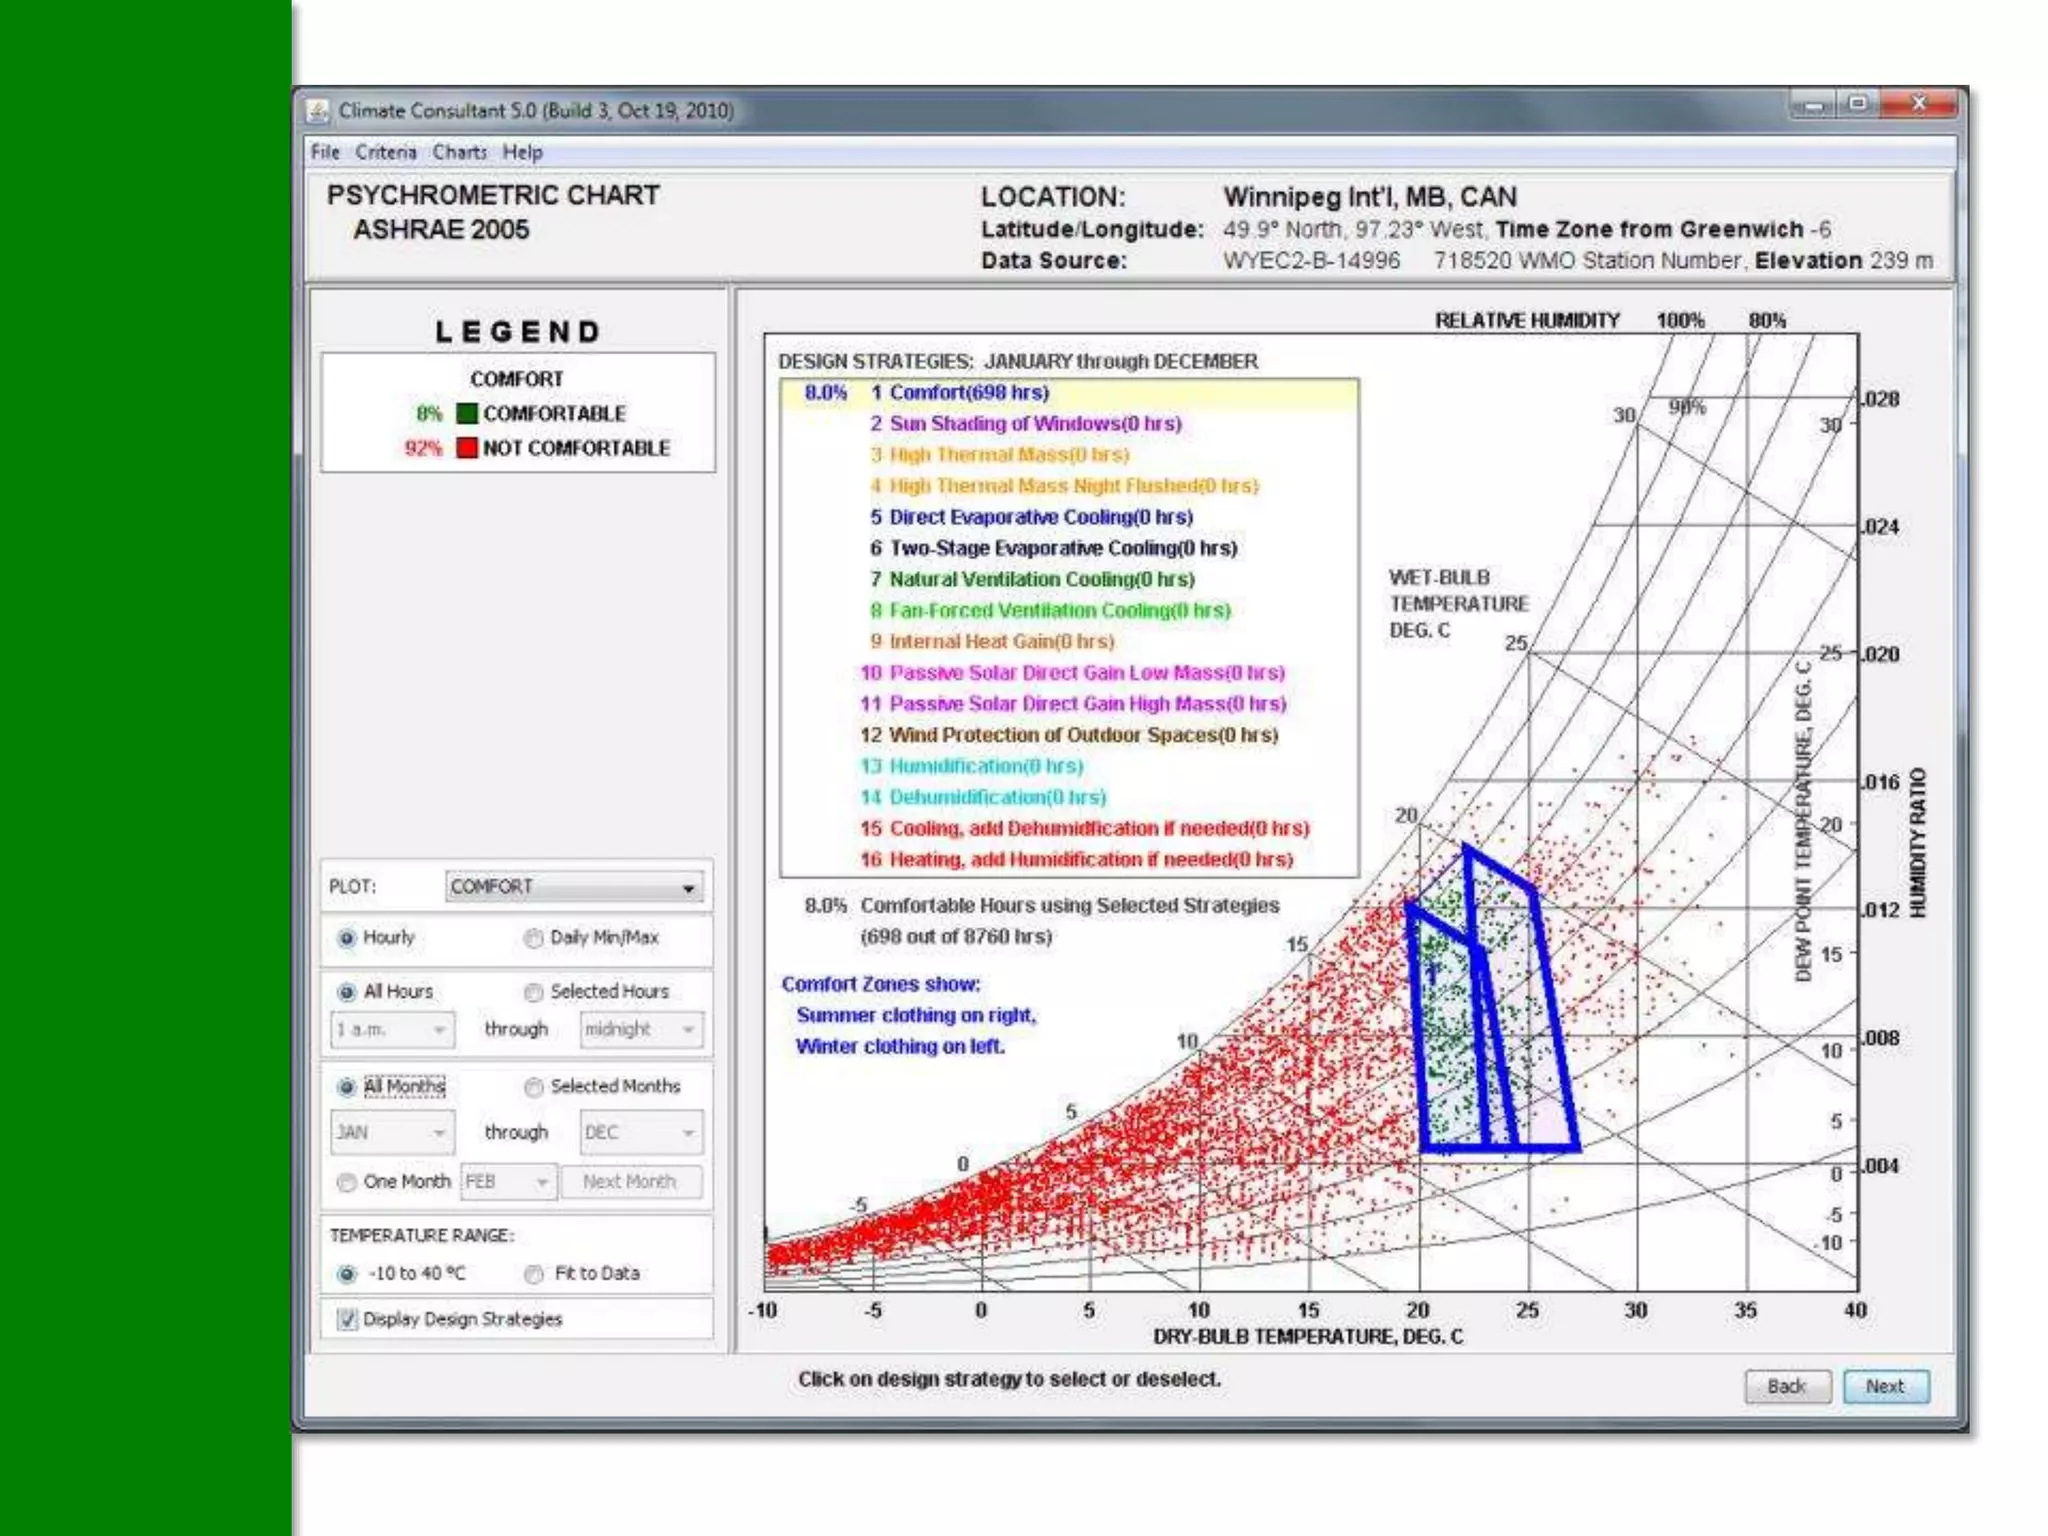Close the Climate Consultant window
Viewport: 2048px width, 1536px height.
tap(1918, 104)
